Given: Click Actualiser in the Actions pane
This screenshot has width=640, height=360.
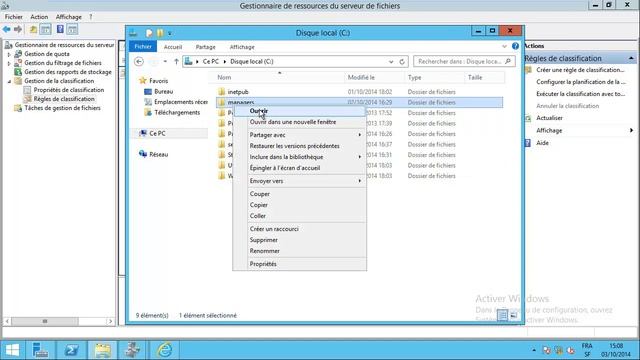Looking at the screenshot, I should coord(549,118).
